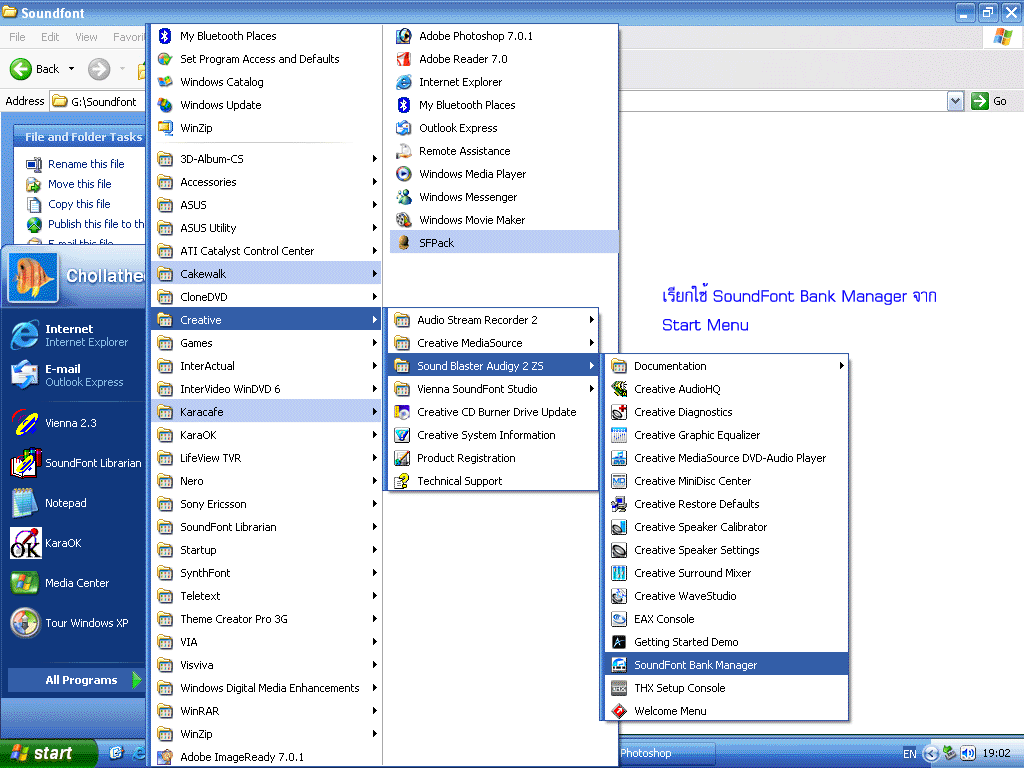Click the pinned KaraOK icon in Start menu
Screen dimensions: 1024x768
tap(25, 543)
